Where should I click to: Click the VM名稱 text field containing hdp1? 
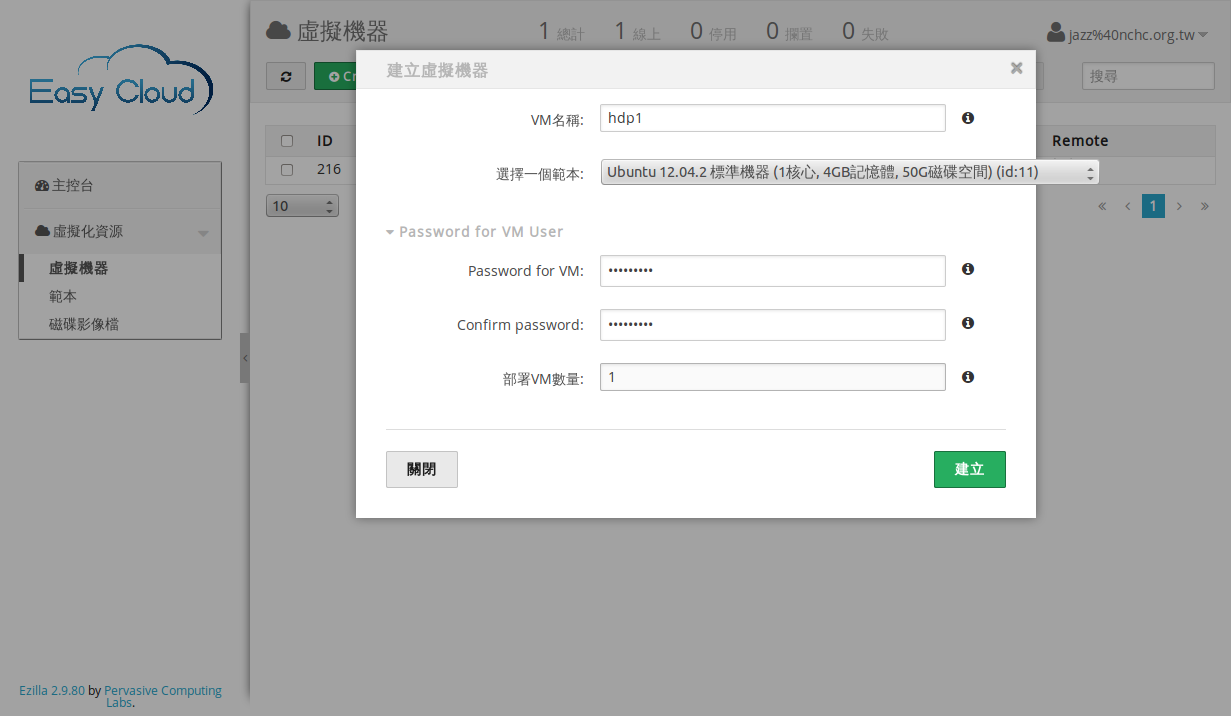click(772, 118)
